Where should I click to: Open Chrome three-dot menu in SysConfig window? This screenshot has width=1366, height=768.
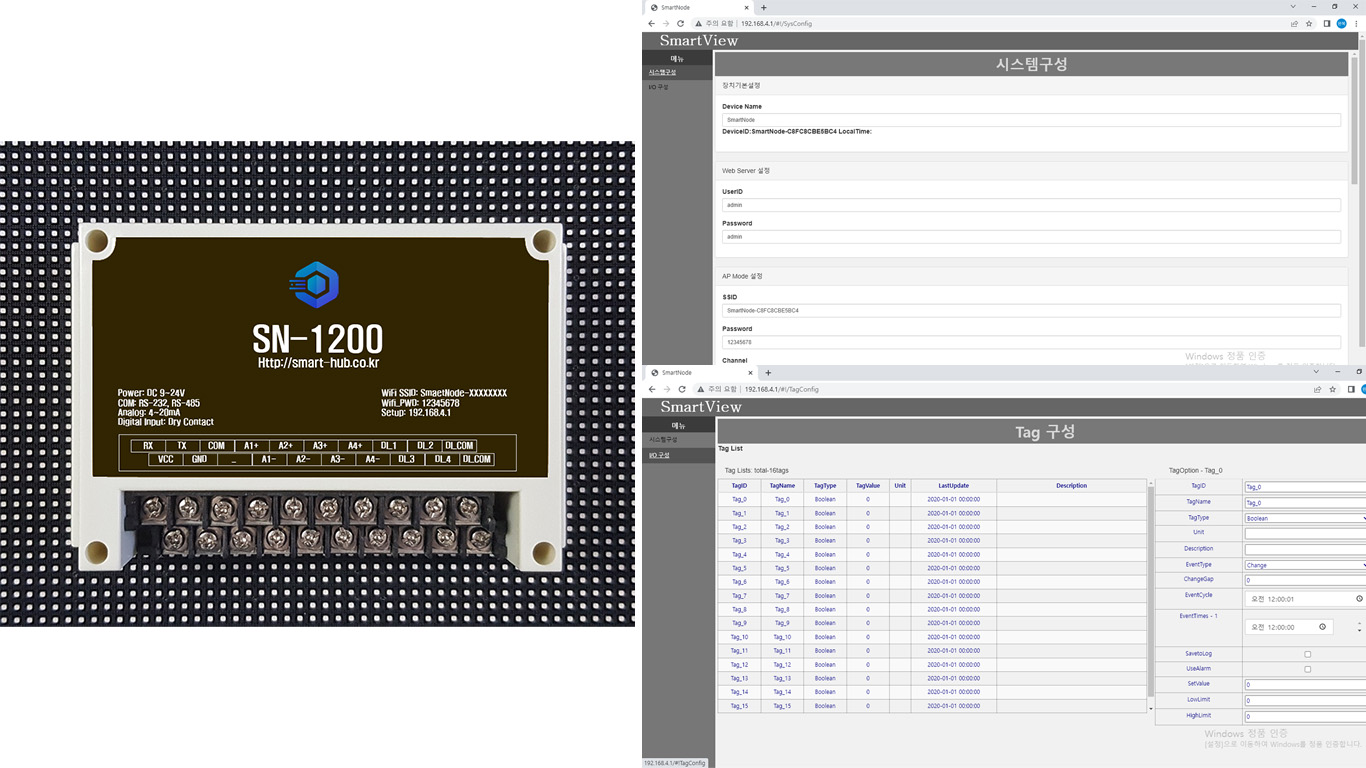click(1355, 23)
